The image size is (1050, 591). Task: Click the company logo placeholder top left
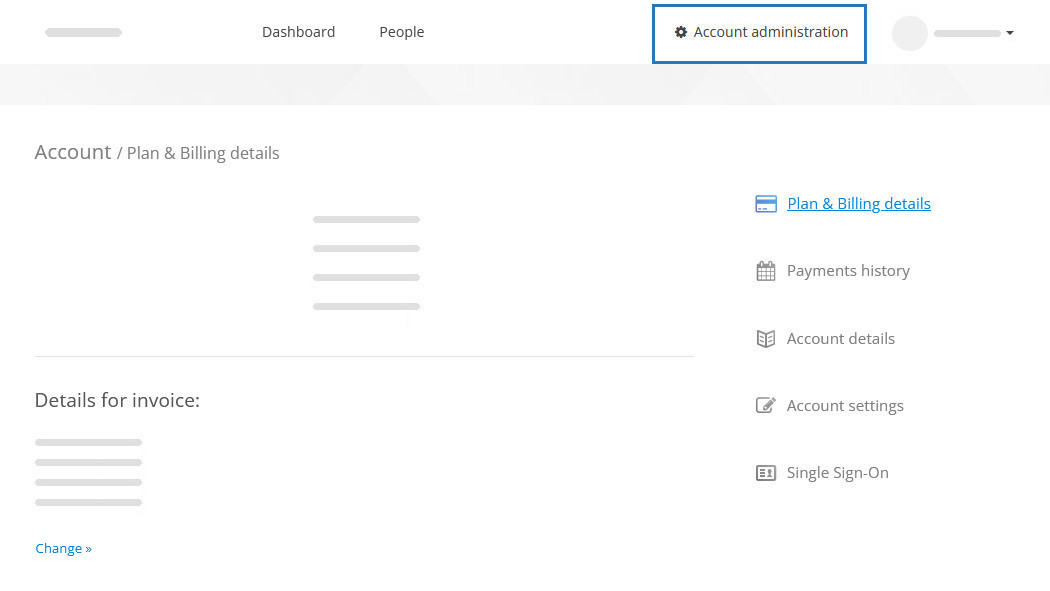83,32
